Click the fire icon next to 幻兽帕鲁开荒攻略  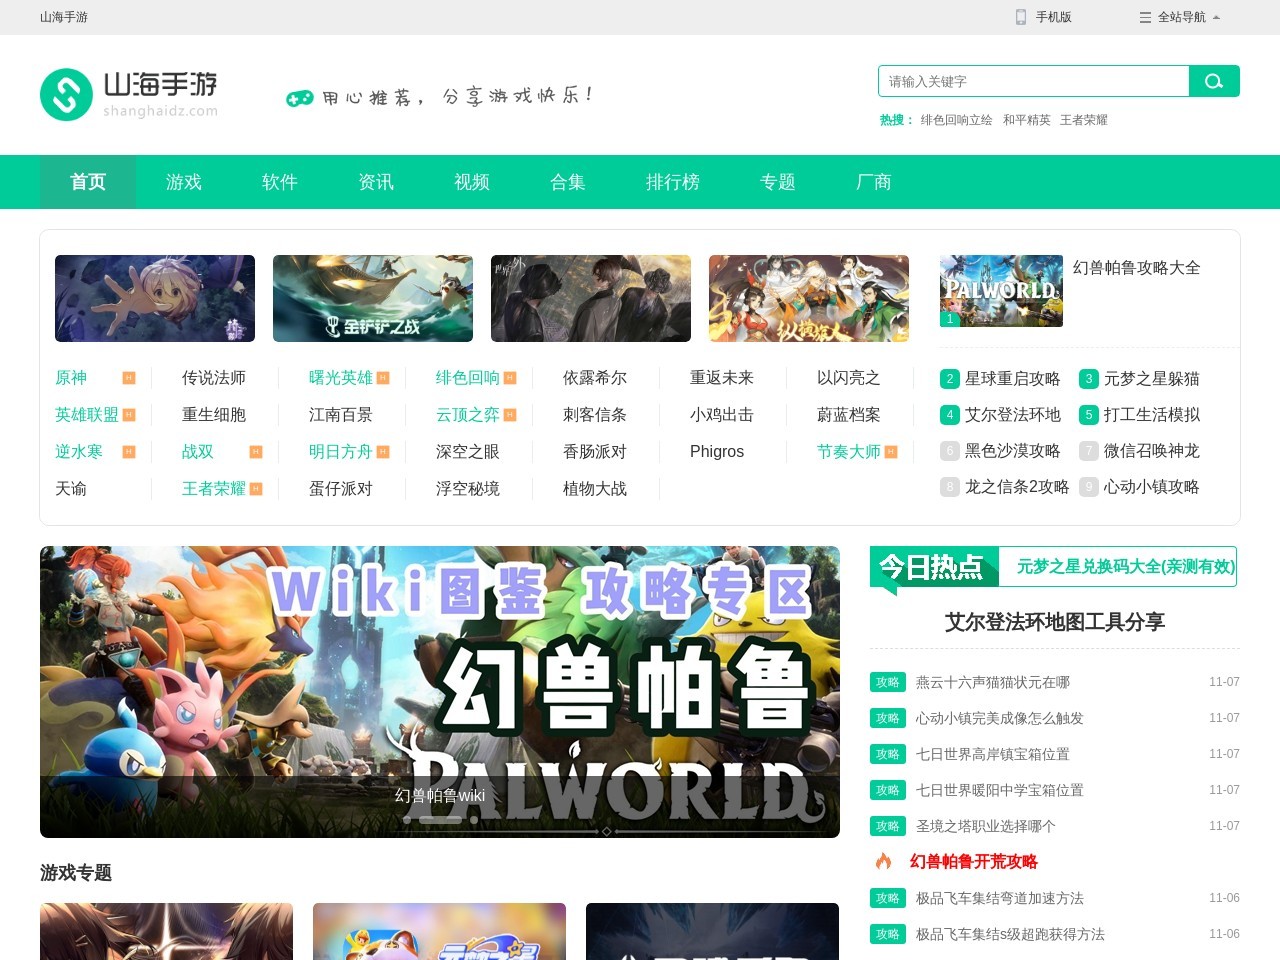pos(883,861)
